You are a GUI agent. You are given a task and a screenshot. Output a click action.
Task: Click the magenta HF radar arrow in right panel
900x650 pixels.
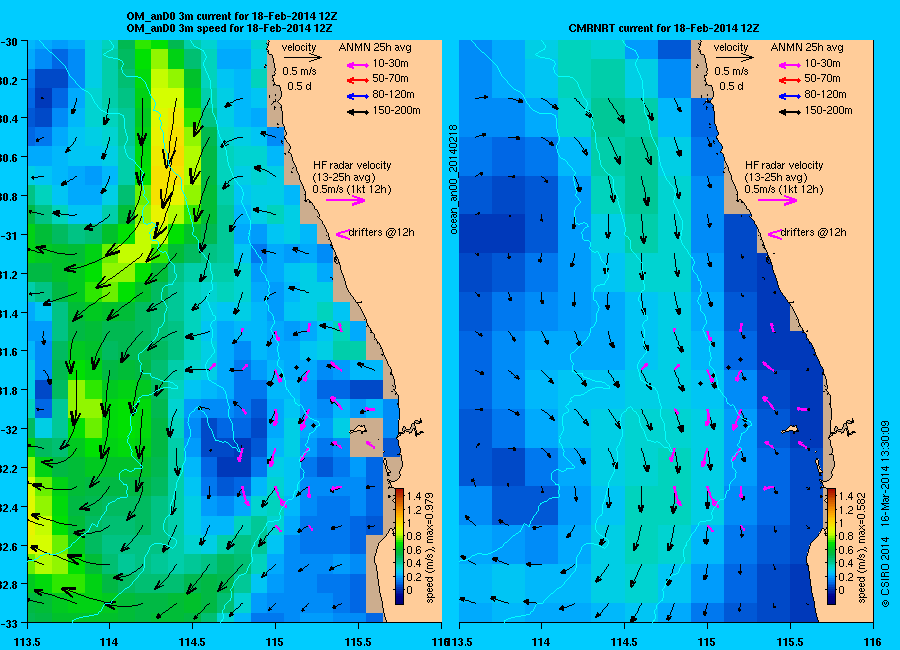[x=777, y=200]
